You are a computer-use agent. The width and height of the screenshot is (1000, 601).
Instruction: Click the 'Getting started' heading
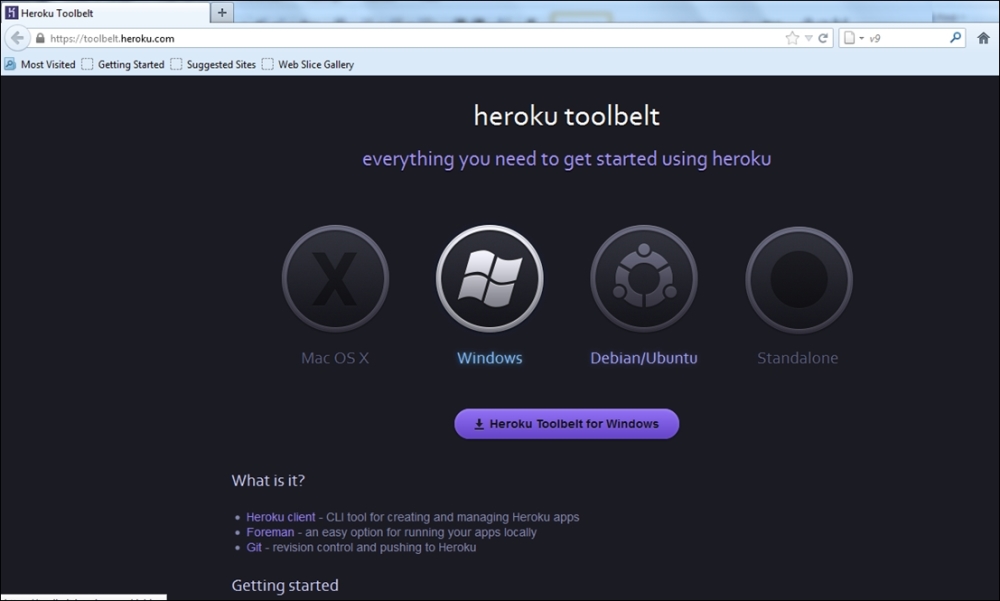[x=285, y=585]
